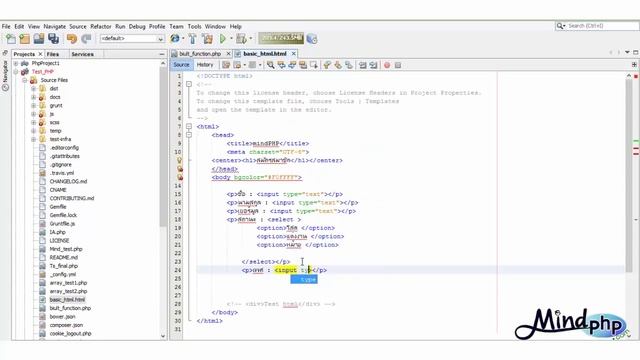Click the Shift Line Right icon

(x=373, y=65)
